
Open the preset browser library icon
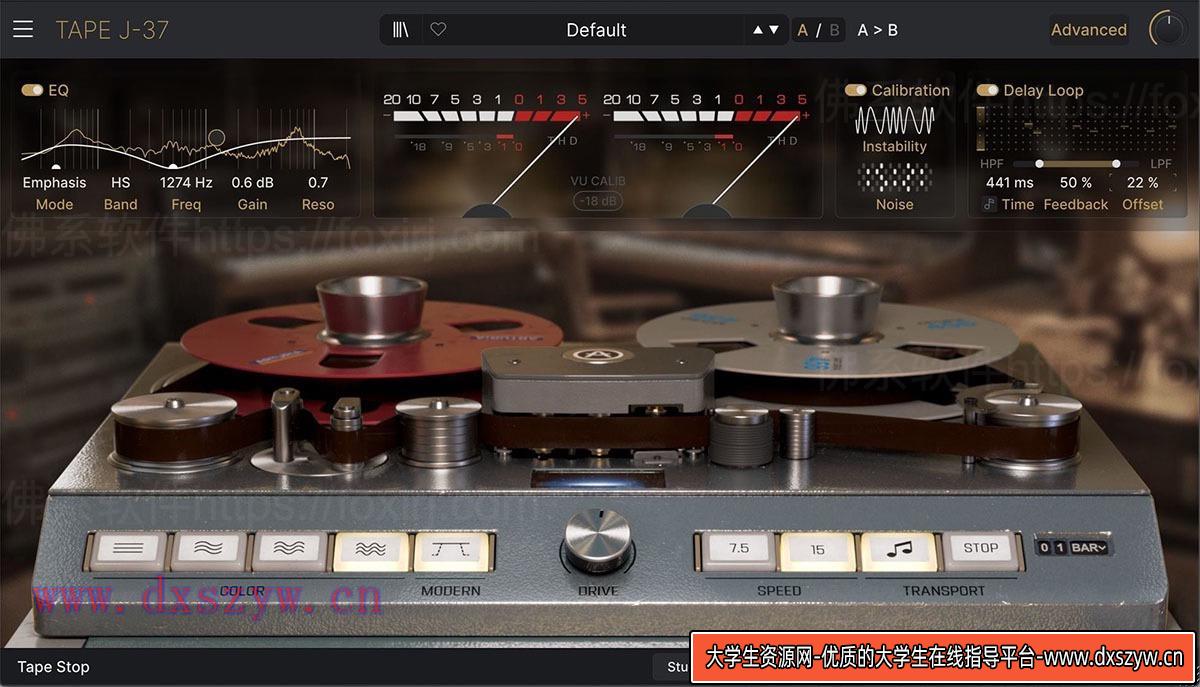(401, 30)
